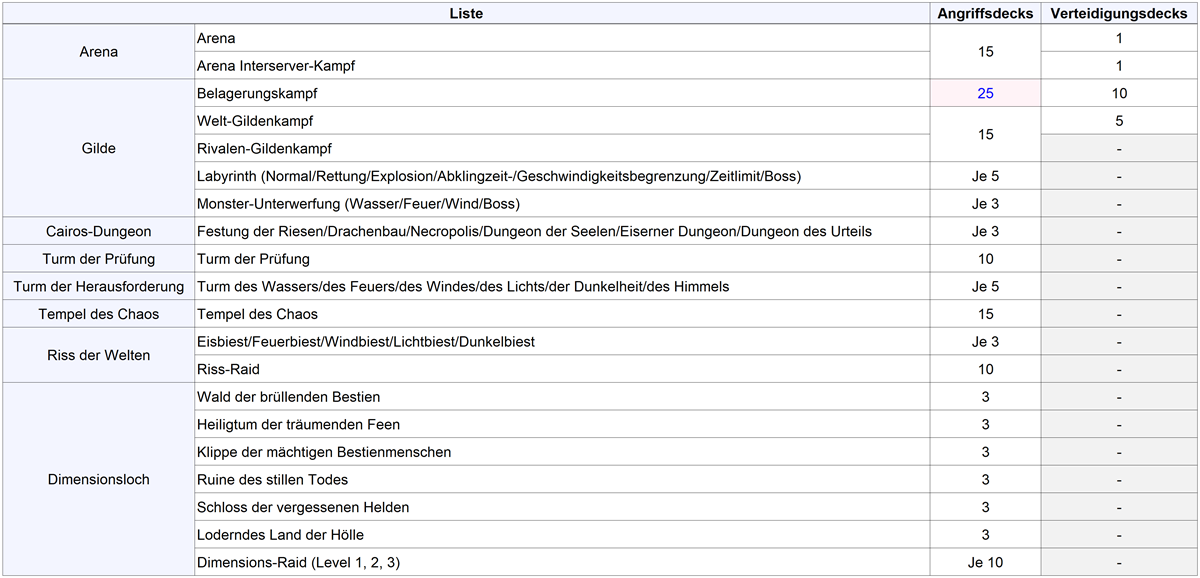1200x578 pixels.
Task: Select the Belagerungskampf list entry
Action: 258,94
